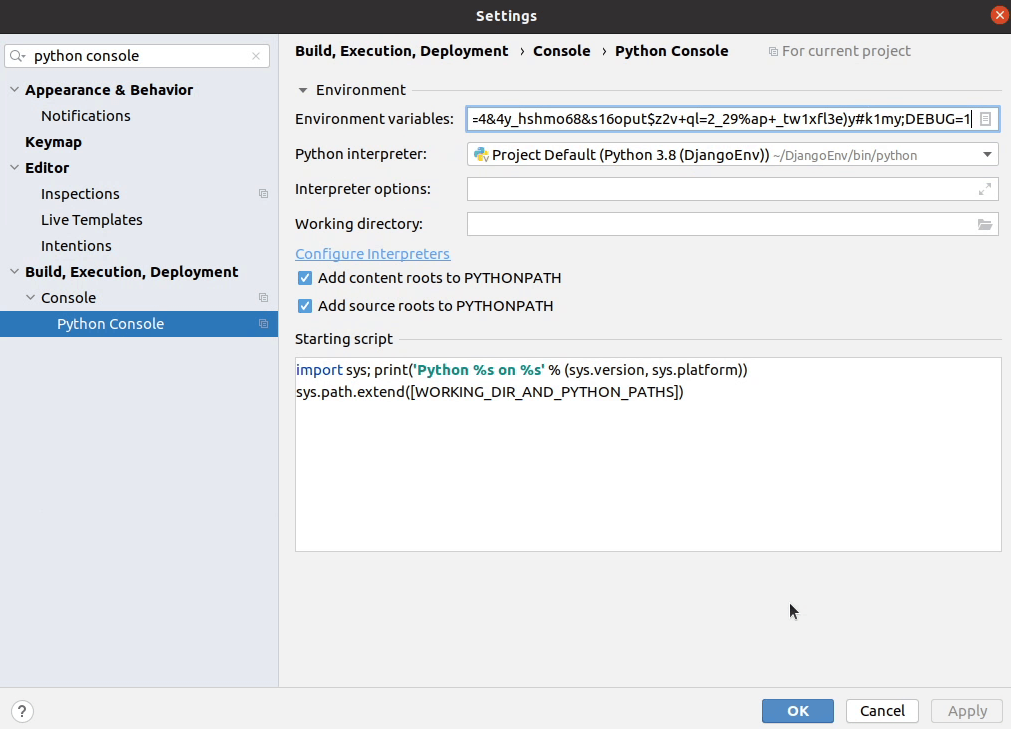The height and width of the screenshot is (729, 1011).
Task: Select Keymap in the settings sidebar
Action: 53,141
